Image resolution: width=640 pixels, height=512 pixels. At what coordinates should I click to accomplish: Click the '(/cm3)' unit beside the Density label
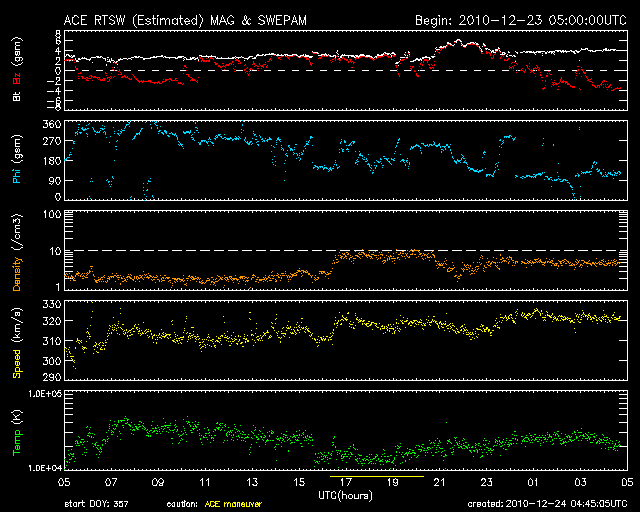point(17,231)
